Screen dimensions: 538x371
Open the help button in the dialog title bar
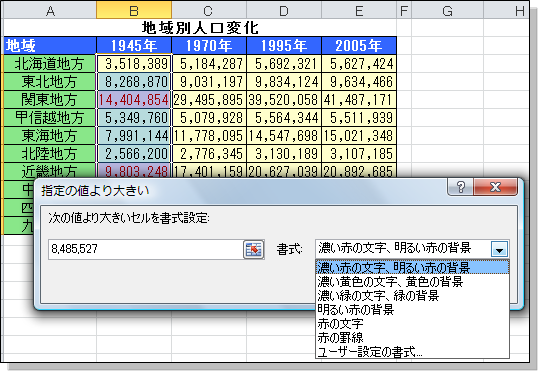coord(460,187)
